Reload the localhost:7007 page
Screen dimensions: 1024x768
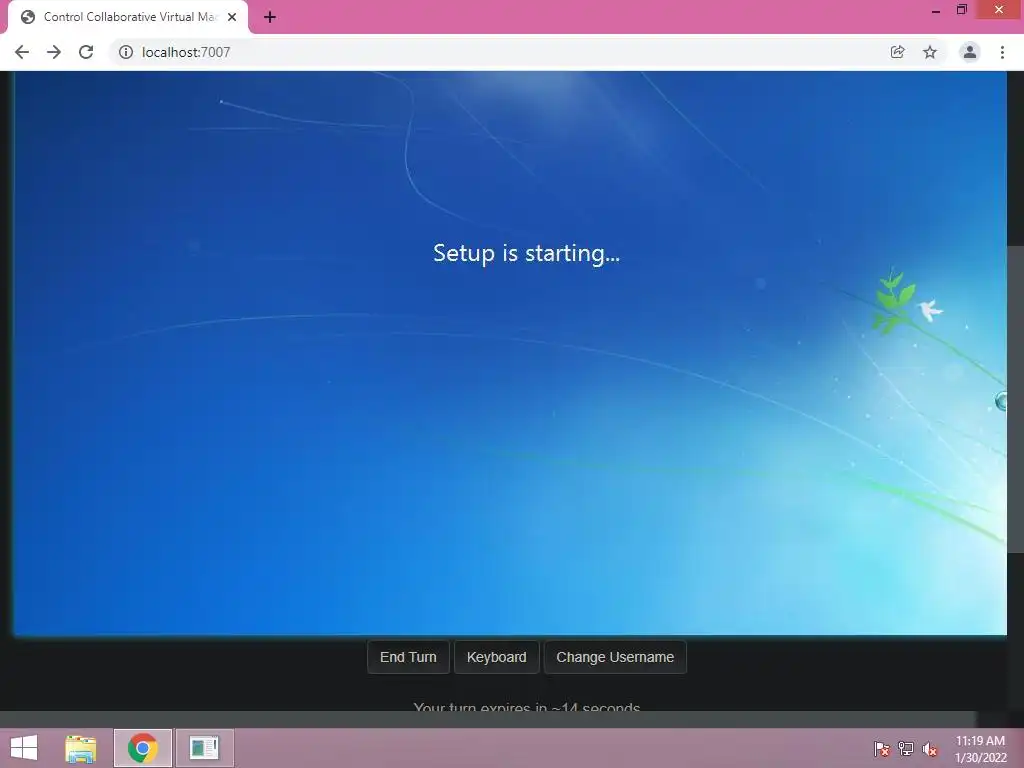(86, 52)
